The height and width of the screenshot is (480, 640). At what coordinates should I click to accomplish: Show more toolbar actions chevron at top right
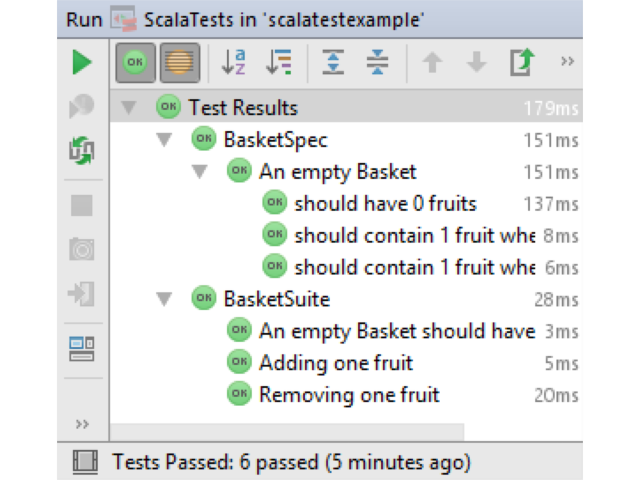[x=567, y=61]
